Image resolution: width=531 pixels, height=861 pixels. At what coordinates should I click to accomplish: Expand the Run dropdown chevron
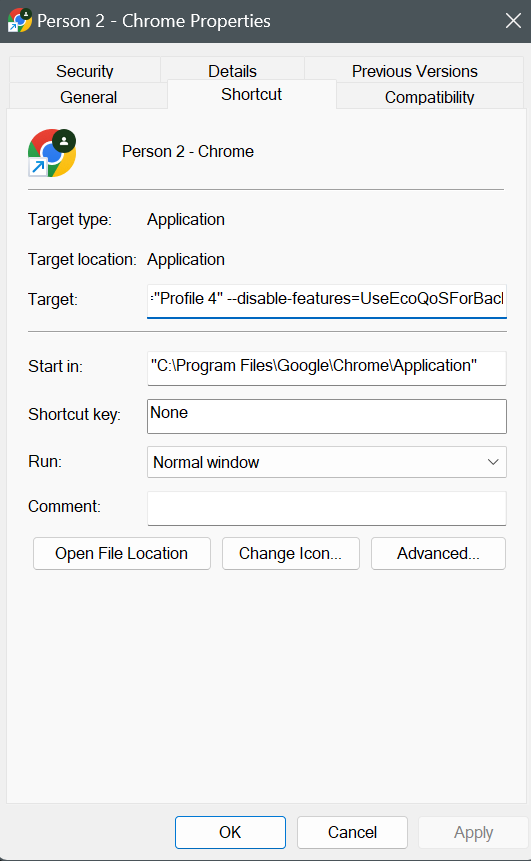(x=493, y=462)
